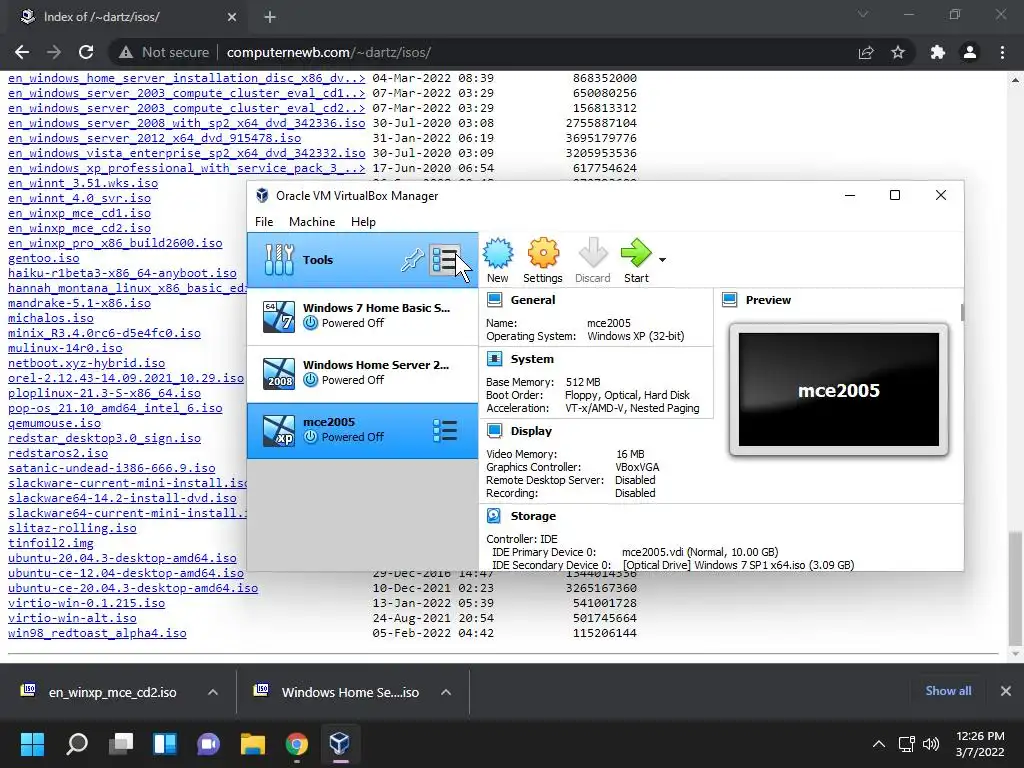The height and width of the screenshot is (768, 1024).
Task: Click the System chip icon
Action: 494,359
